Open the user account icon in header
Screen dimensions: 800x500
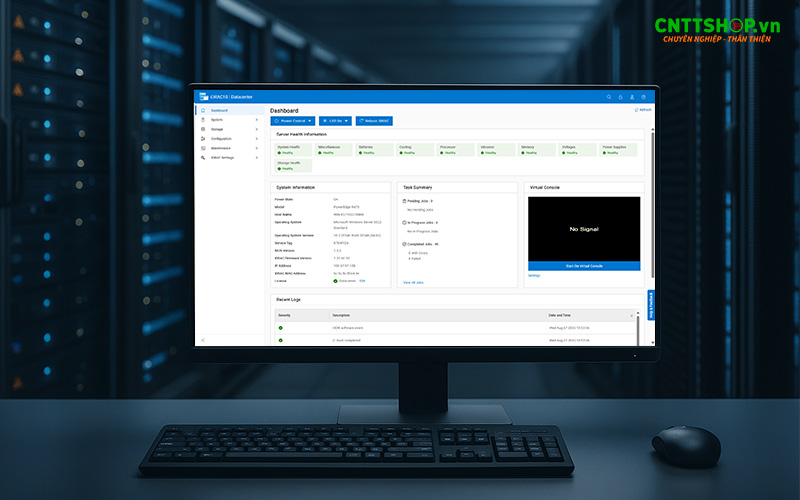tap(632, 97)
